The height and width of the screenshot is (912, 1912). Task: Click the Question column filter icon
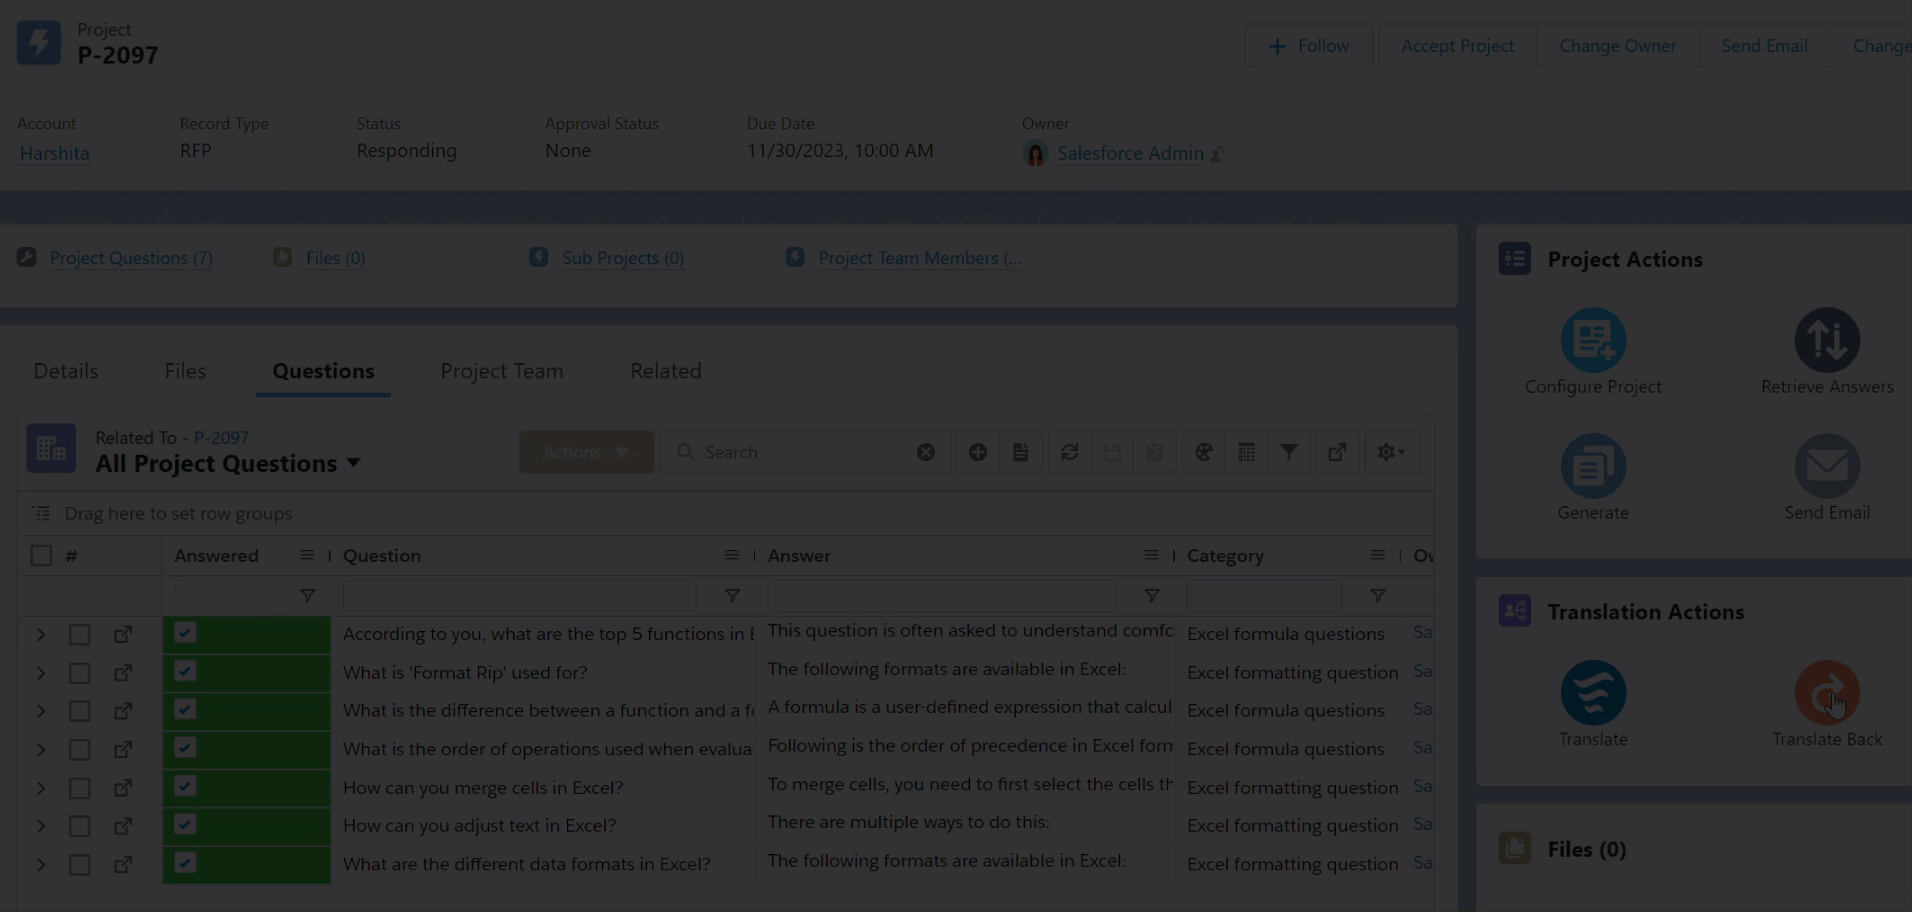pyautogui.click(x=732, y=596)
